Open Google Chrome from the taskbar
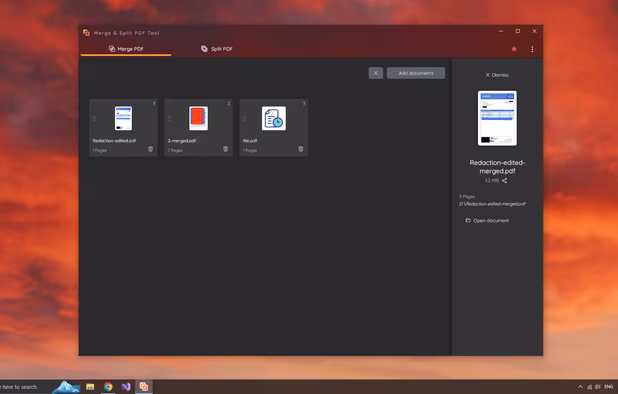 (108, 387)
